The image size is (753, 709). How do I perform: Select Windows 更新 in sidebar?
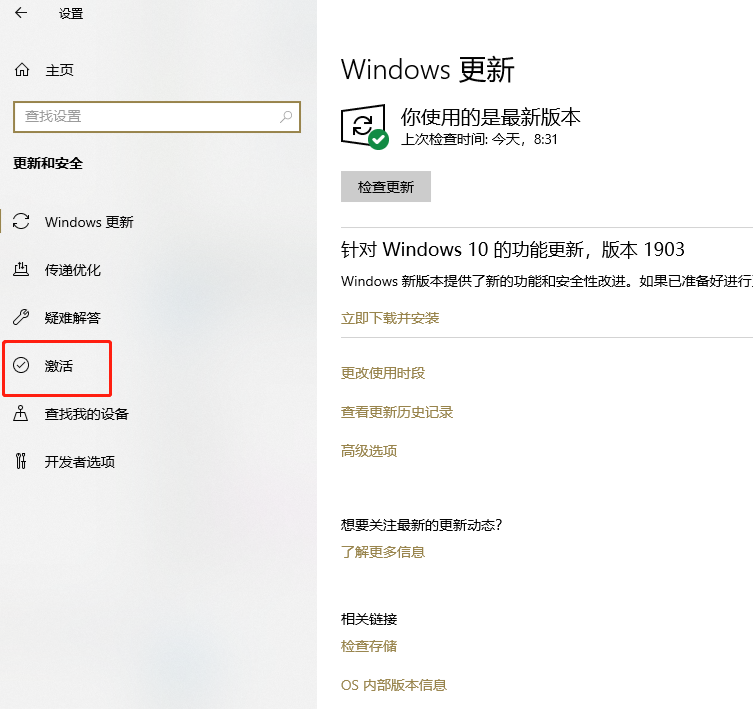[89, 222]
